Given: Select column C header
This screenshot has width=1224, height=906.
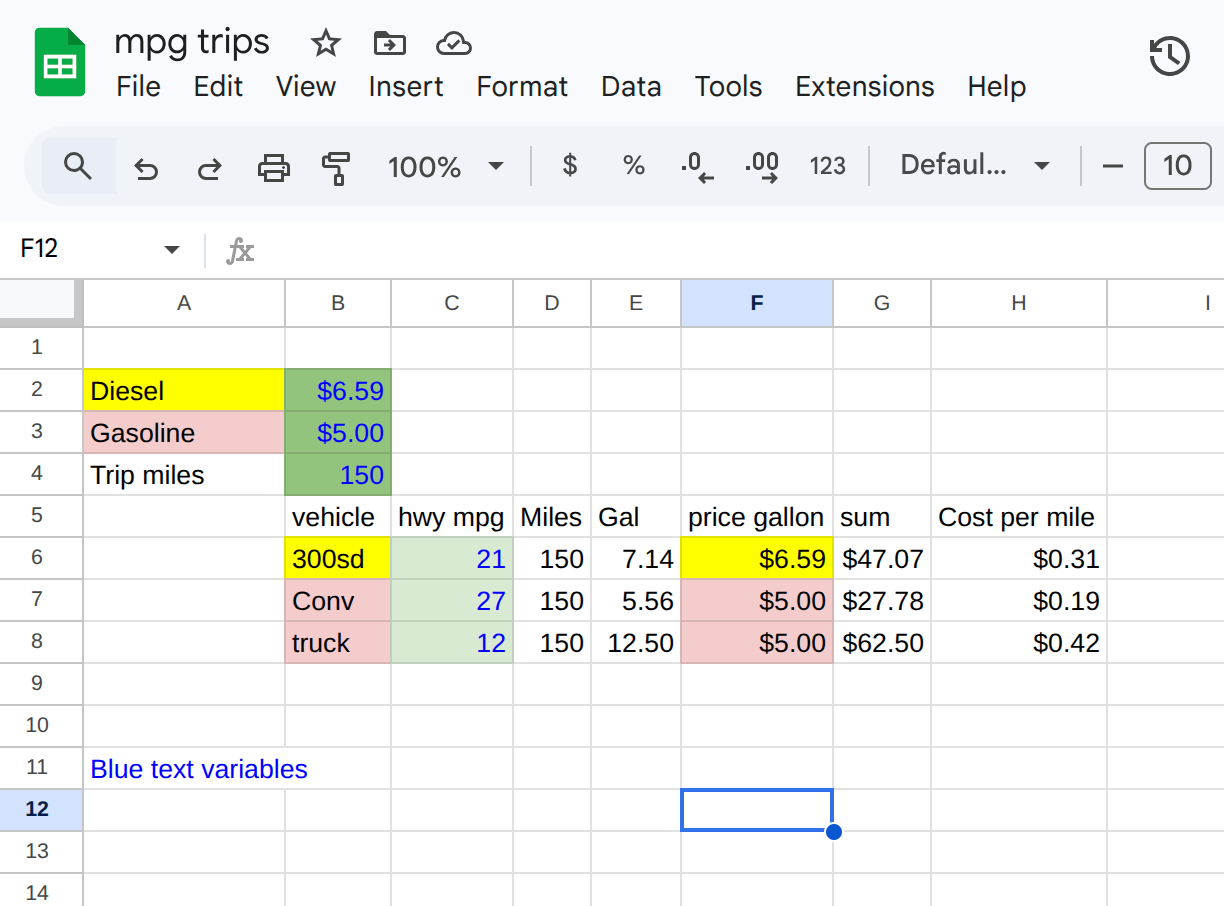Looking at the screenshot, I should coord(452,303).
